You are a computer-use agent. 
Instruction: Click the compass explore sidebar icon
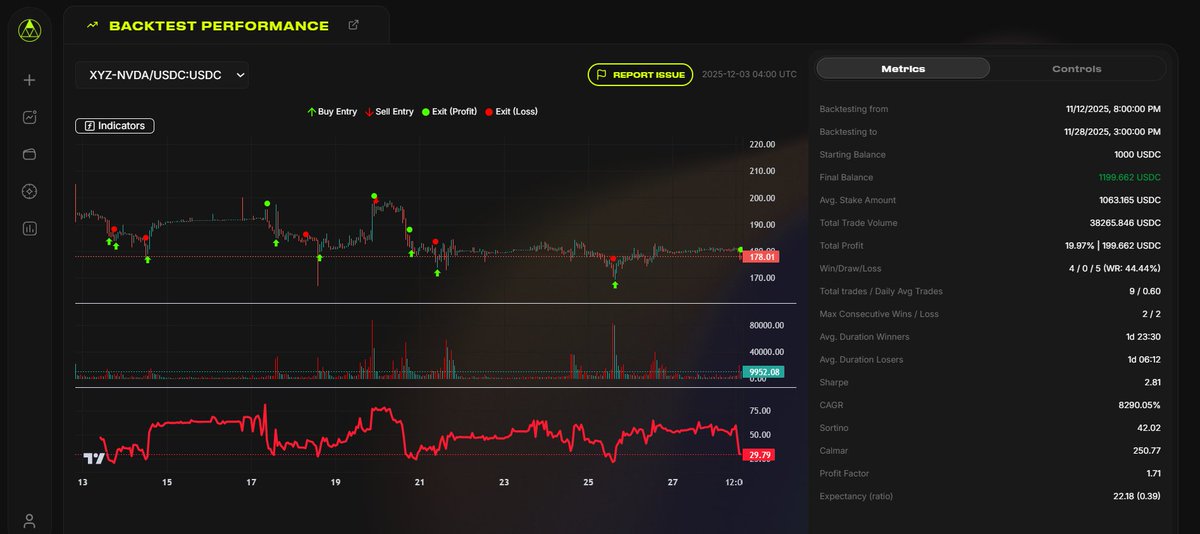(29, 191)
